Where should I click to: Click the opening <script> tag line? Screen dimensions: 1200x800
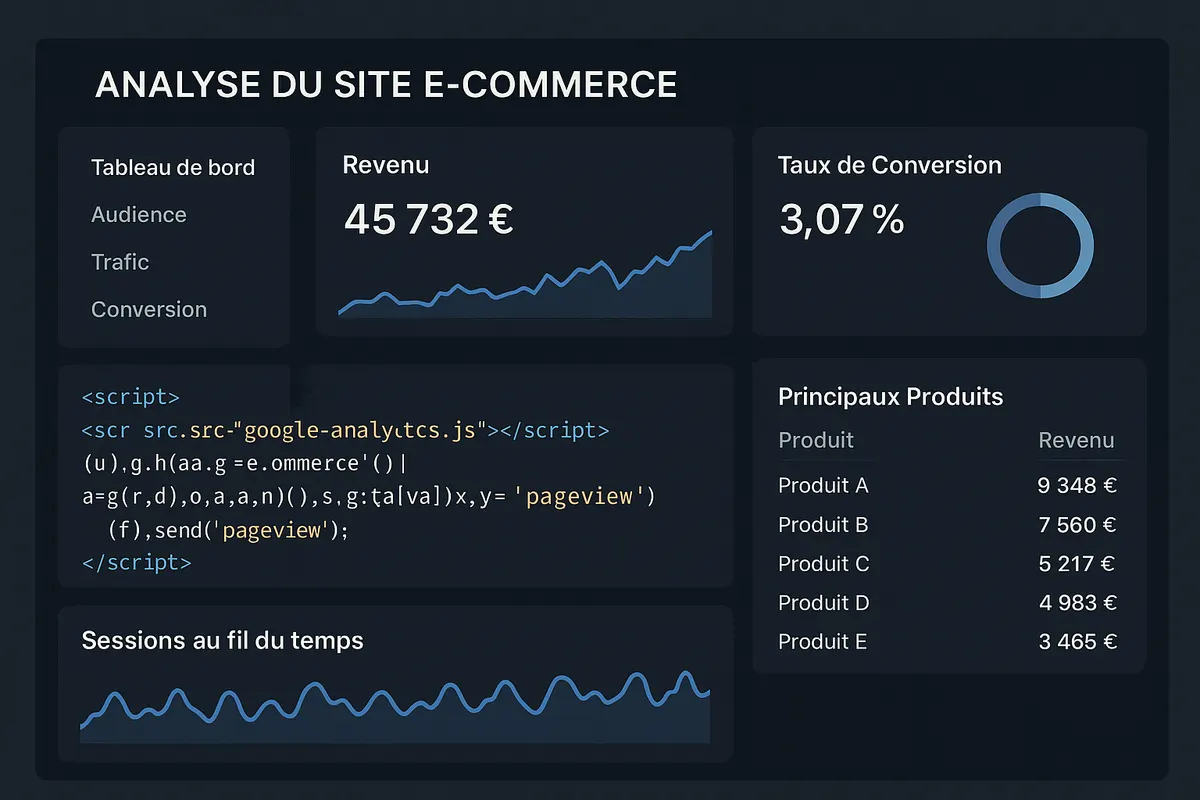pos(130,397)
